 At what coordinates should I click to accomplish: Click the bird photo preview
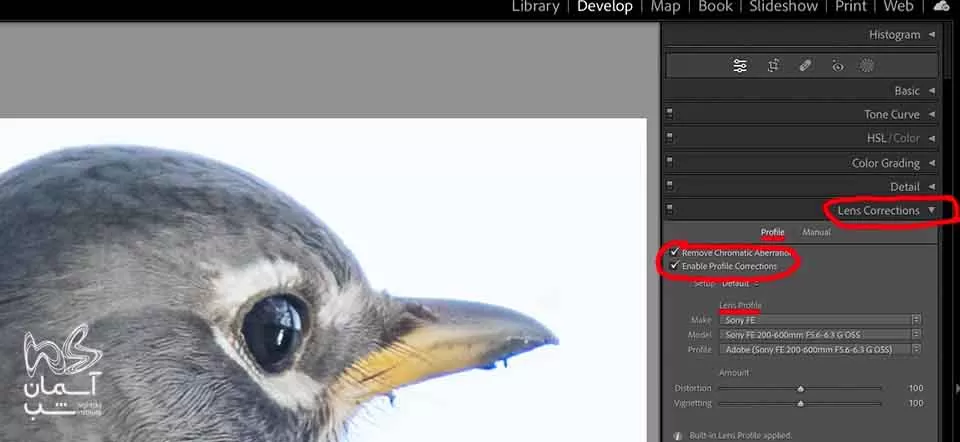coord(323,280)
